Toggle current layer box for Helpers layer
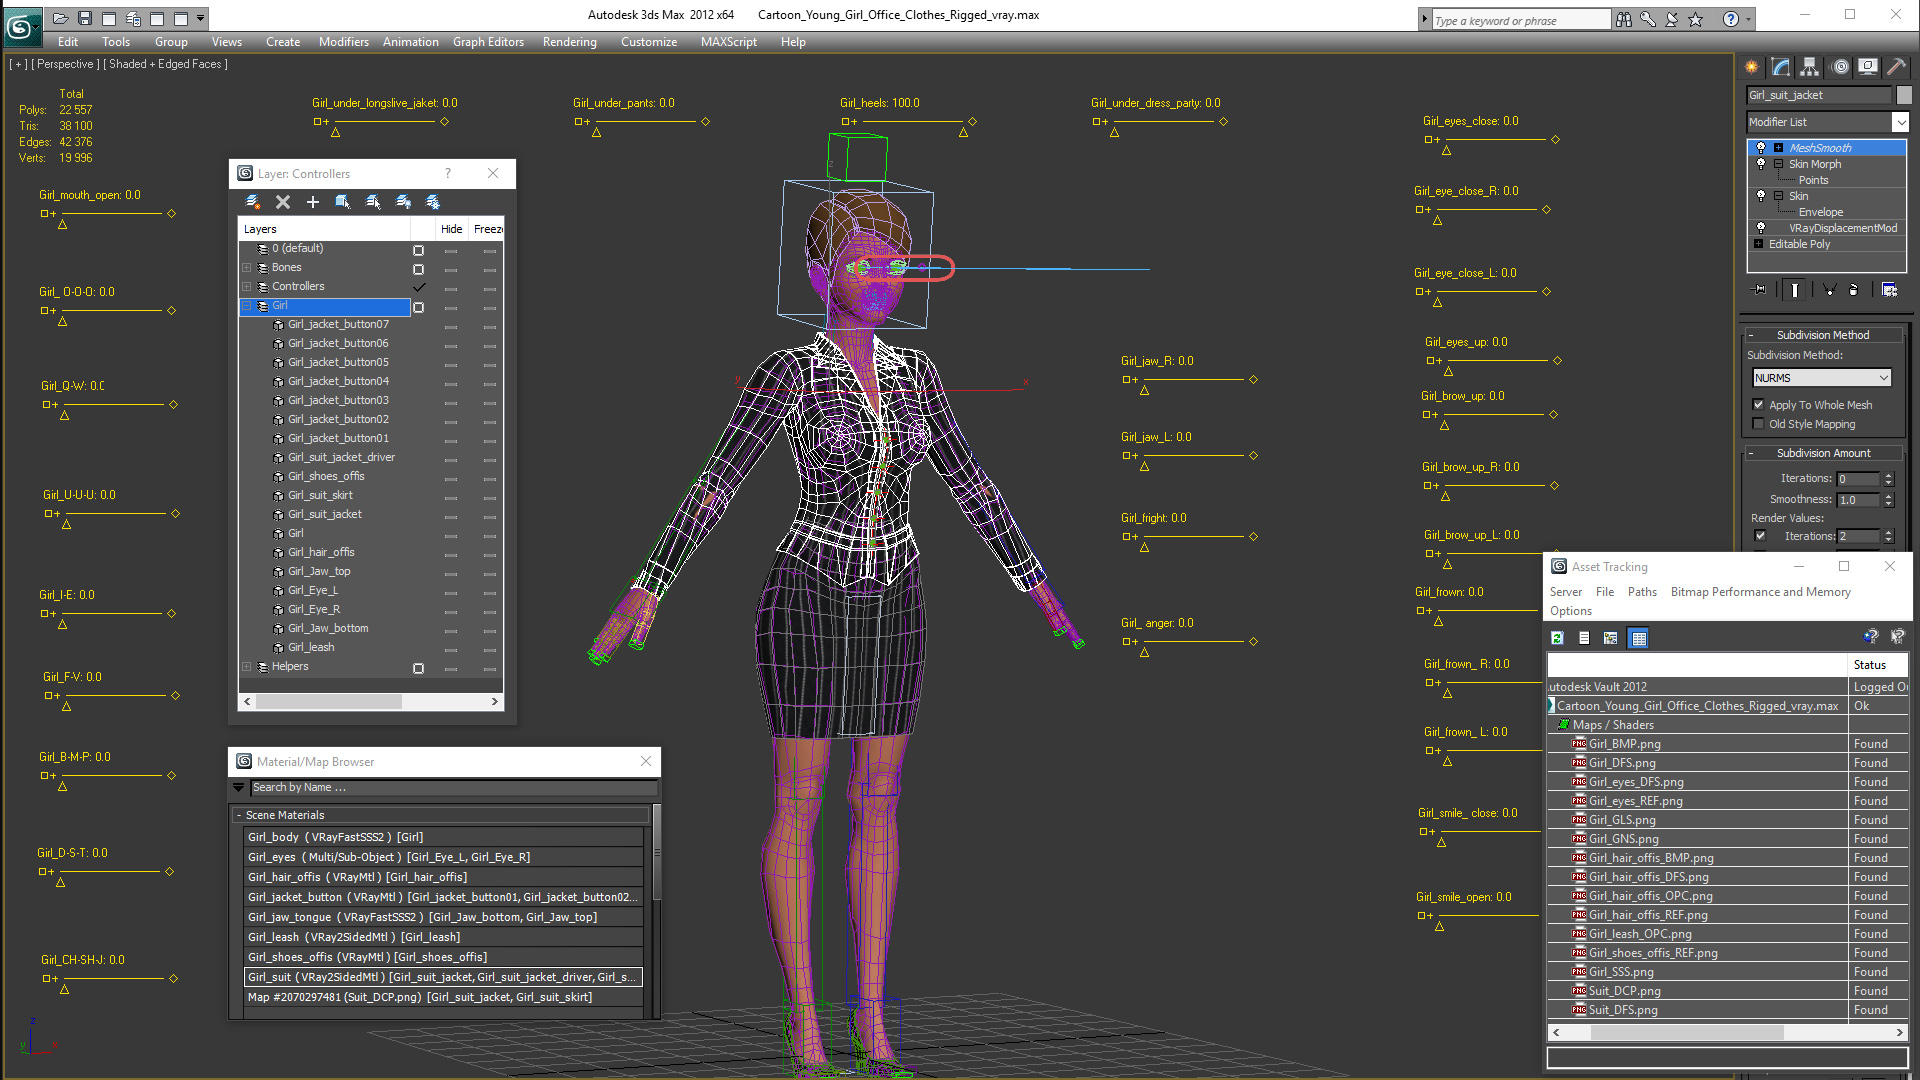Image resolution: width=1920 pixels, height=1080 pixels. 418,668
